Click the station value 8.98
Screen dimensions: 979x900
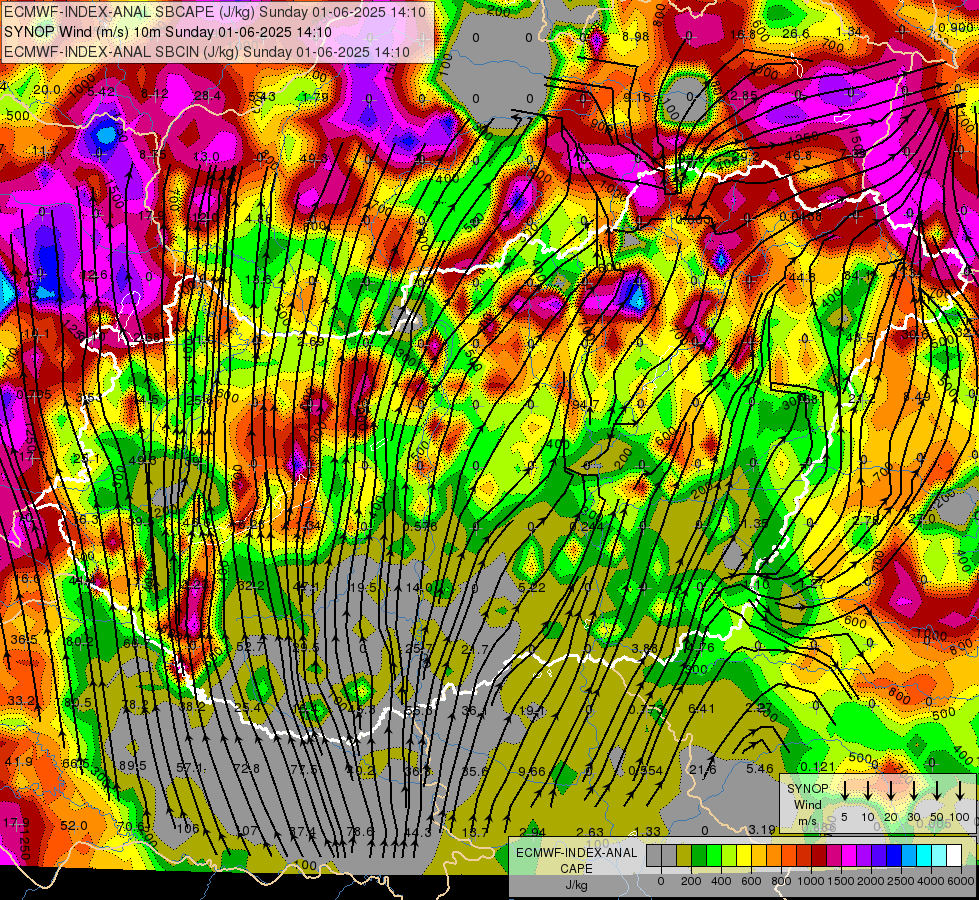click(x=636, y=37)
